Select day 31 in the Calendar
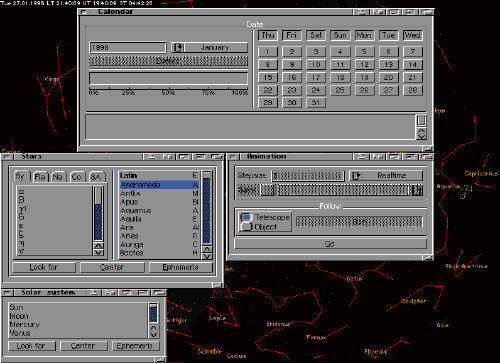500x363 pixels. tap(316, 103)
